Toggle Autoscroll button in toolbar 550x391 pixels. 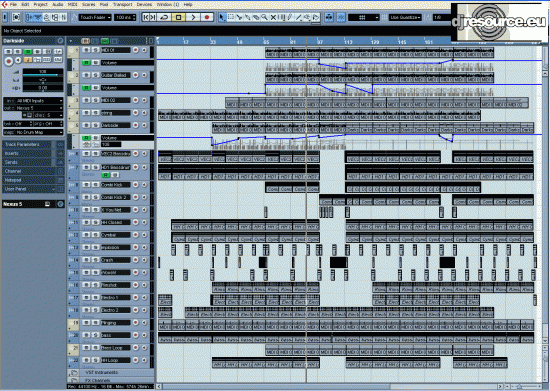click(x=329, y=17)
